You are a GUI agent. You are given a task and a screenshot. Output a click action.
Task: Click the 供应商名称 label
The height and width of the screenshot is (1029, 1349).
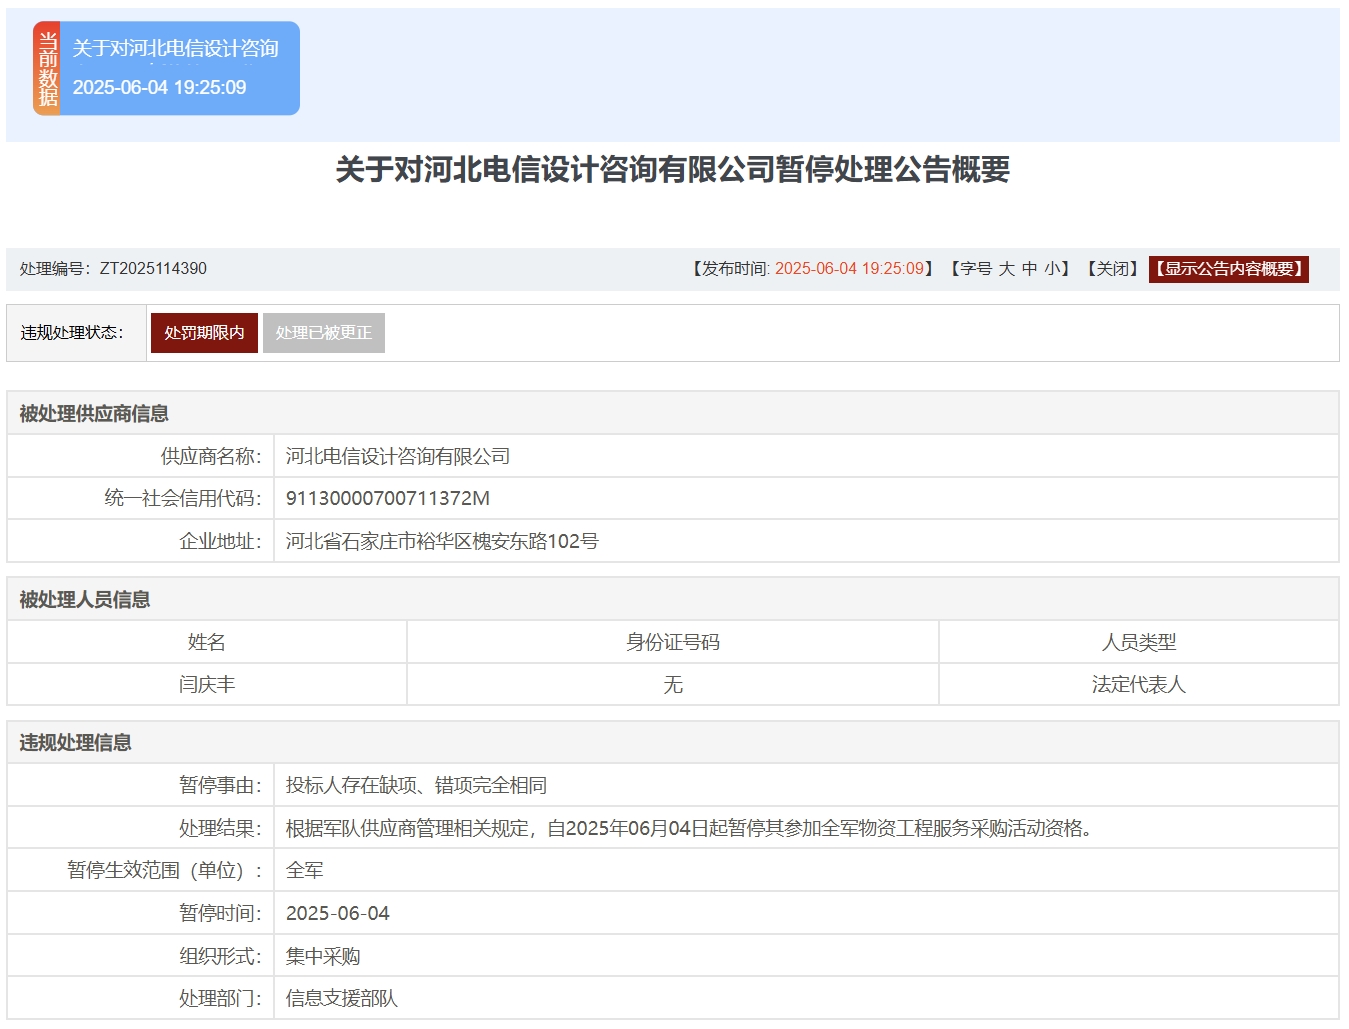point(211,456)
